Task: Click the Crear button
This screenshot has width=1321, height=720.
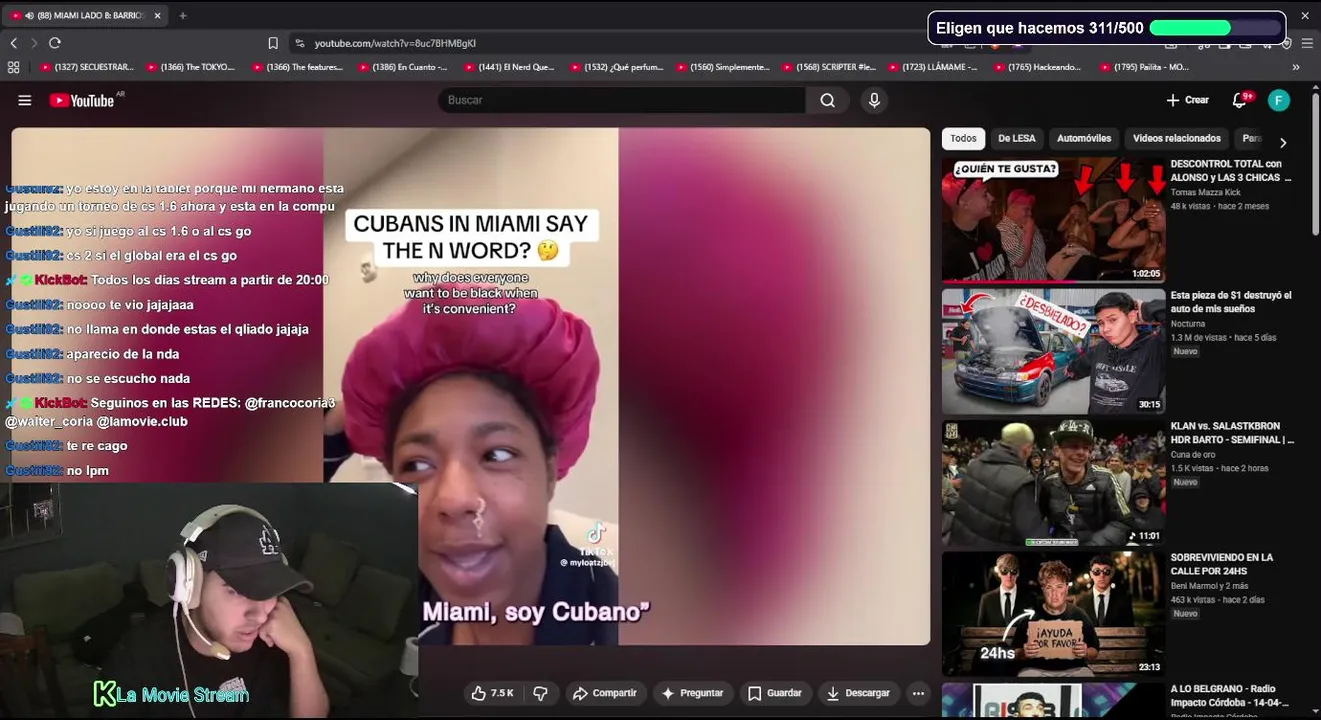Action: [1187, 100]
